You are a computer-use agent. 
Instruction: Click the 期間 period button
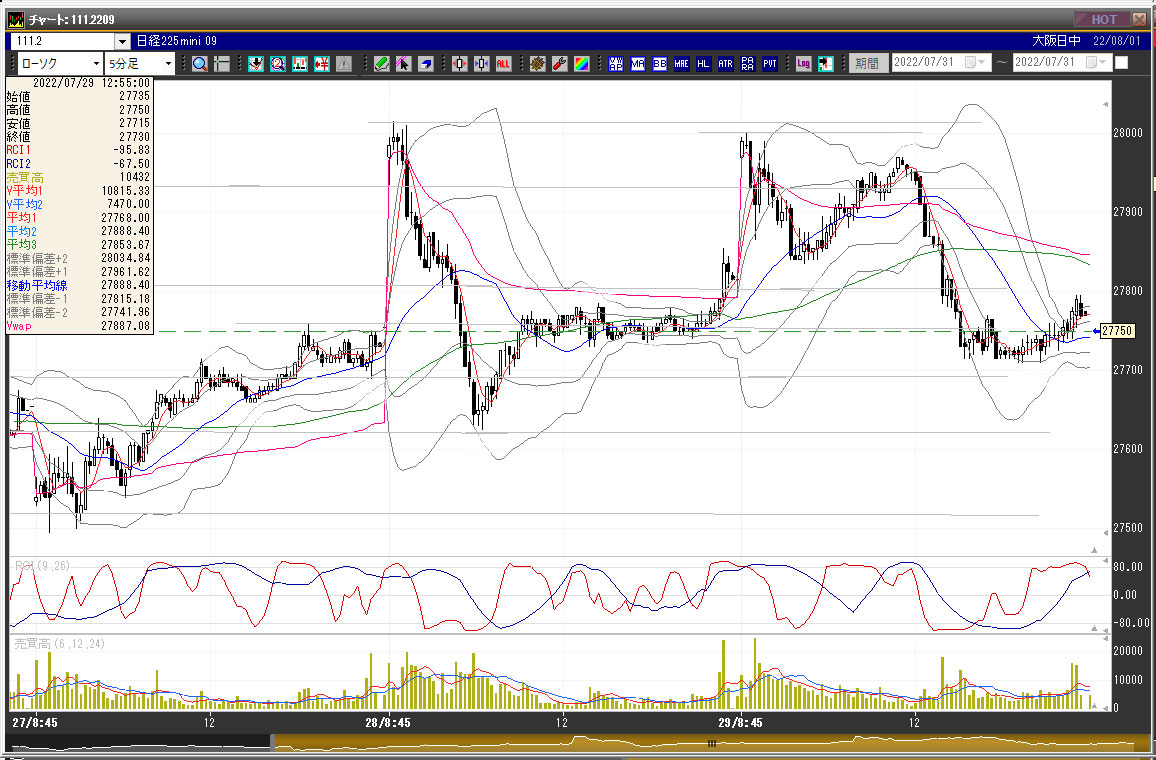(x=867, y=63)
